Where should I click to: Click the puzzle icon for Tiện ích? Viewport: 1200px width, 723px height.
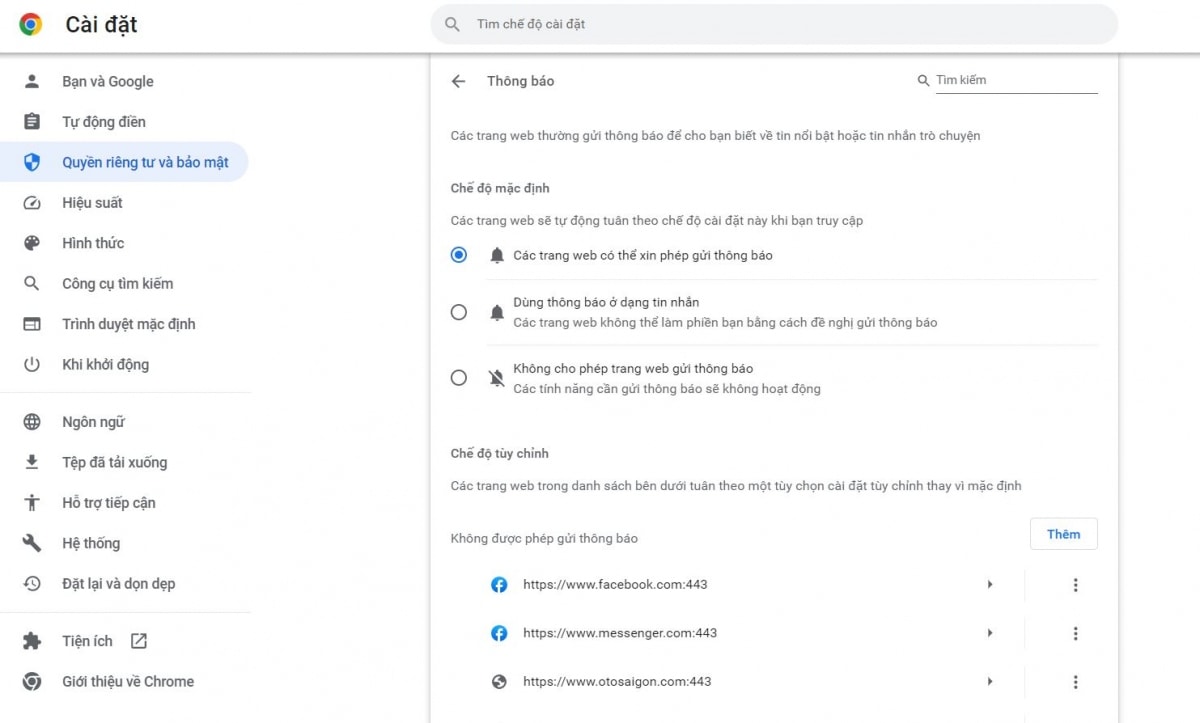(32, 641)
